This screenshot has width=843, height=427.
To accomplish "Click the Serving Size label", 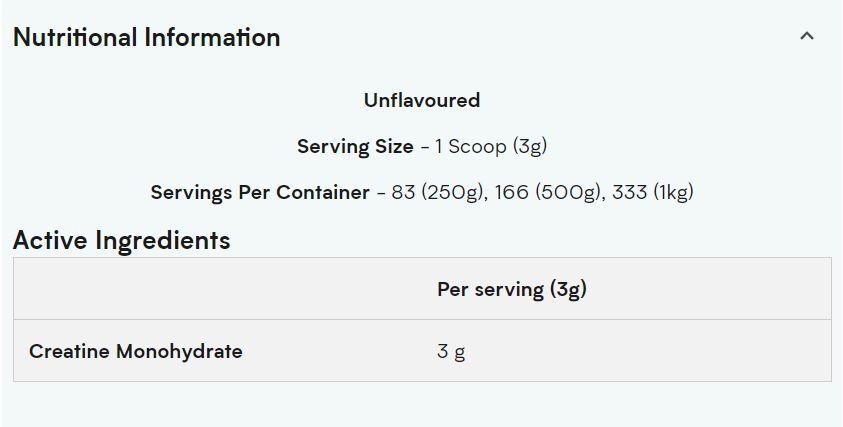I will [355, 146].
